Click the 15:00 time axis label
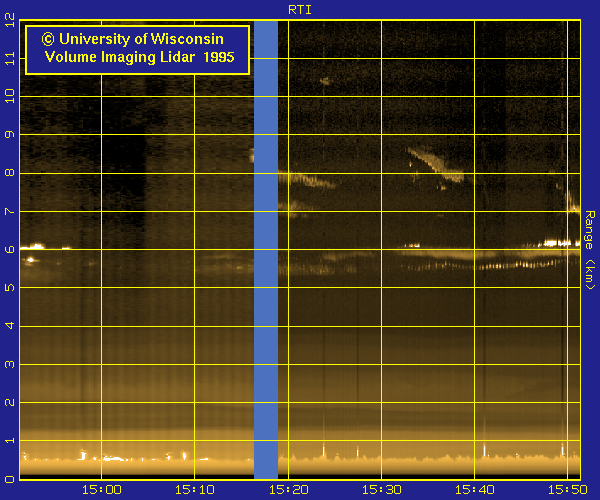600x500 pixels. [x=102, y=490]
